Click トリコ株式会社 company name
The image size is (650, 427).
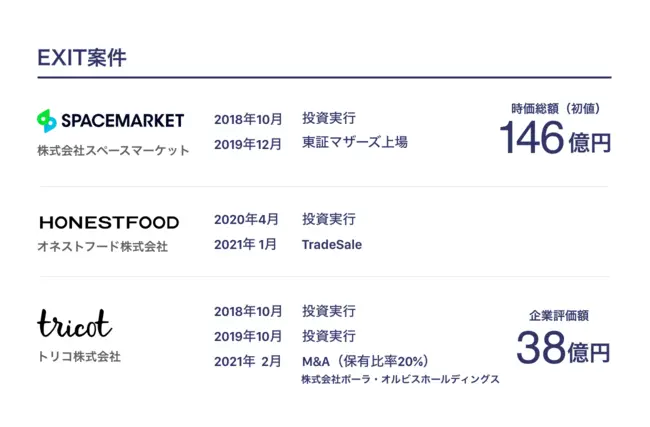click(x=79, y=356)
